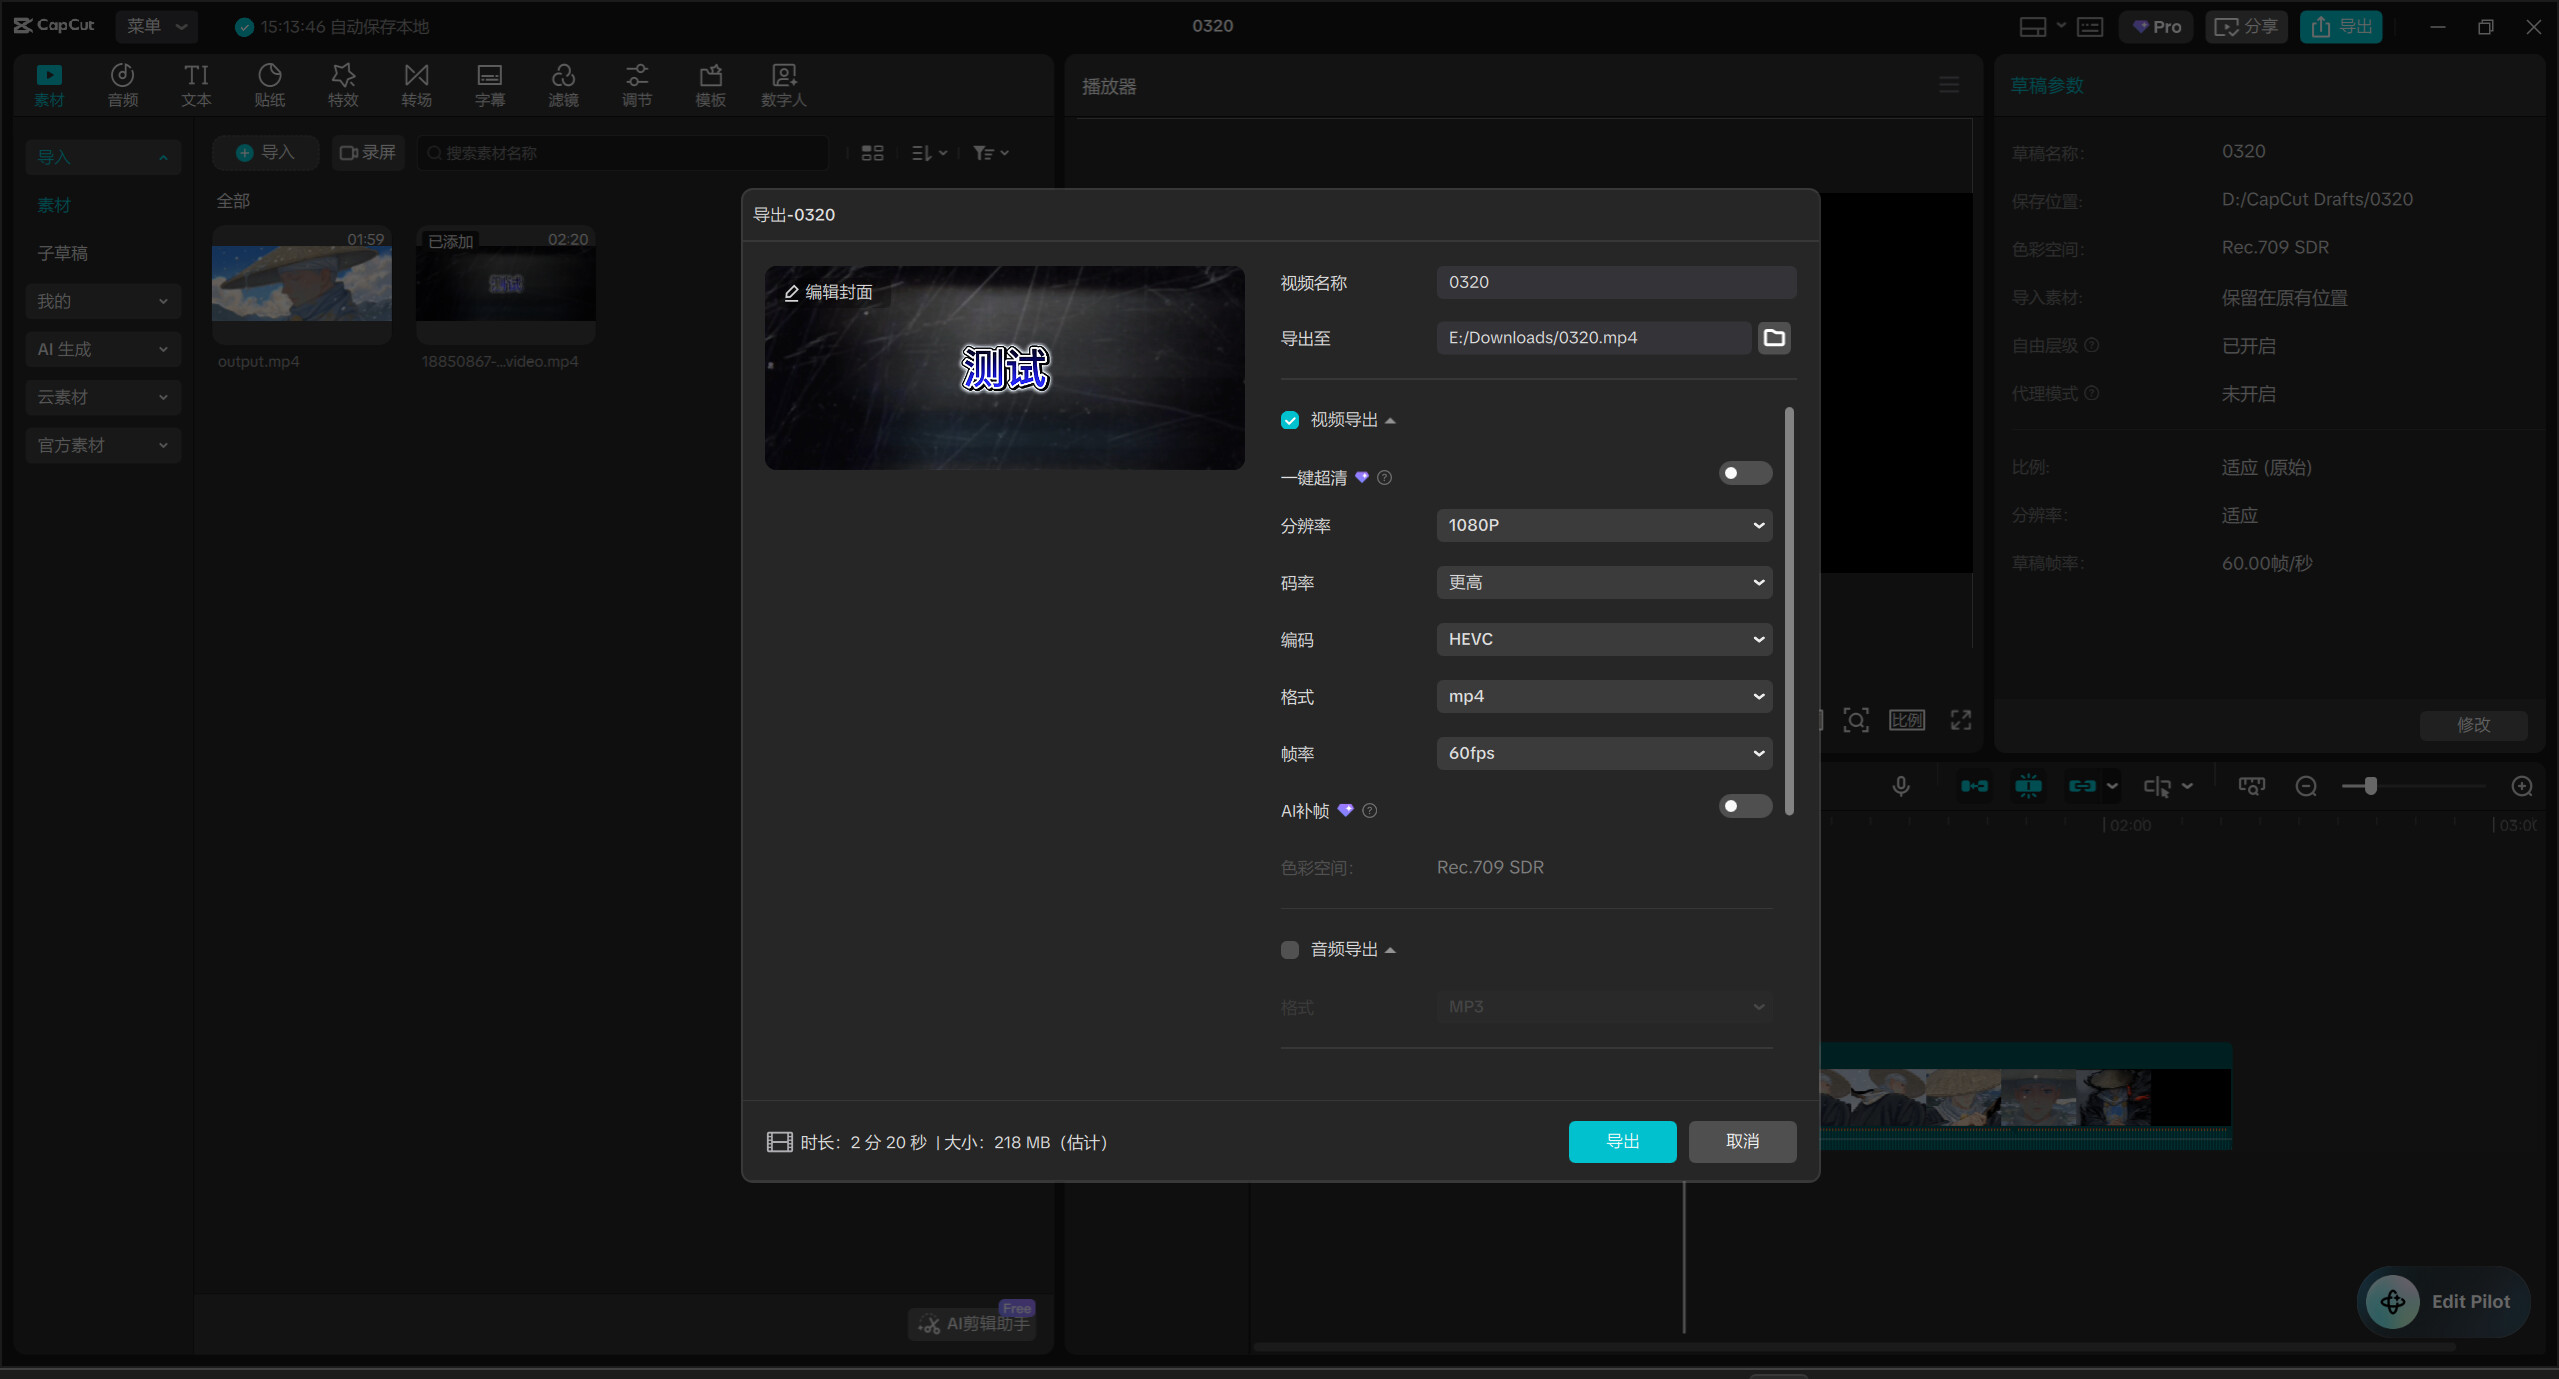Open the 帧率 60fps dropdown
The width and height of the screenshot is (2559, 1379).
tap(1604, 753)
